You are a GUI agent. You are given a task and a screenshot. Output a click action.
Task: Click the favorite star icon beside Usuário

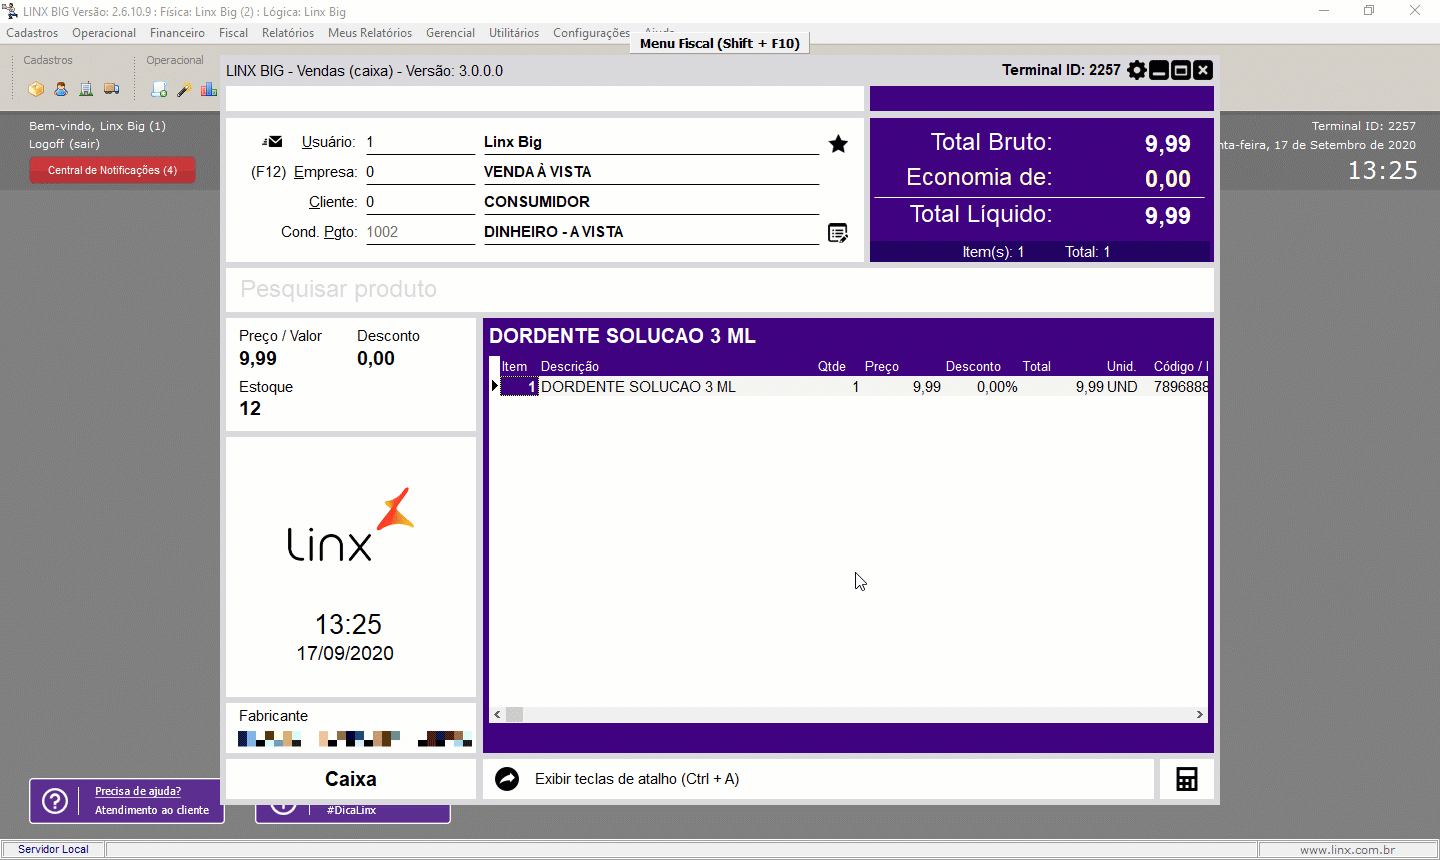click(838, 144)
